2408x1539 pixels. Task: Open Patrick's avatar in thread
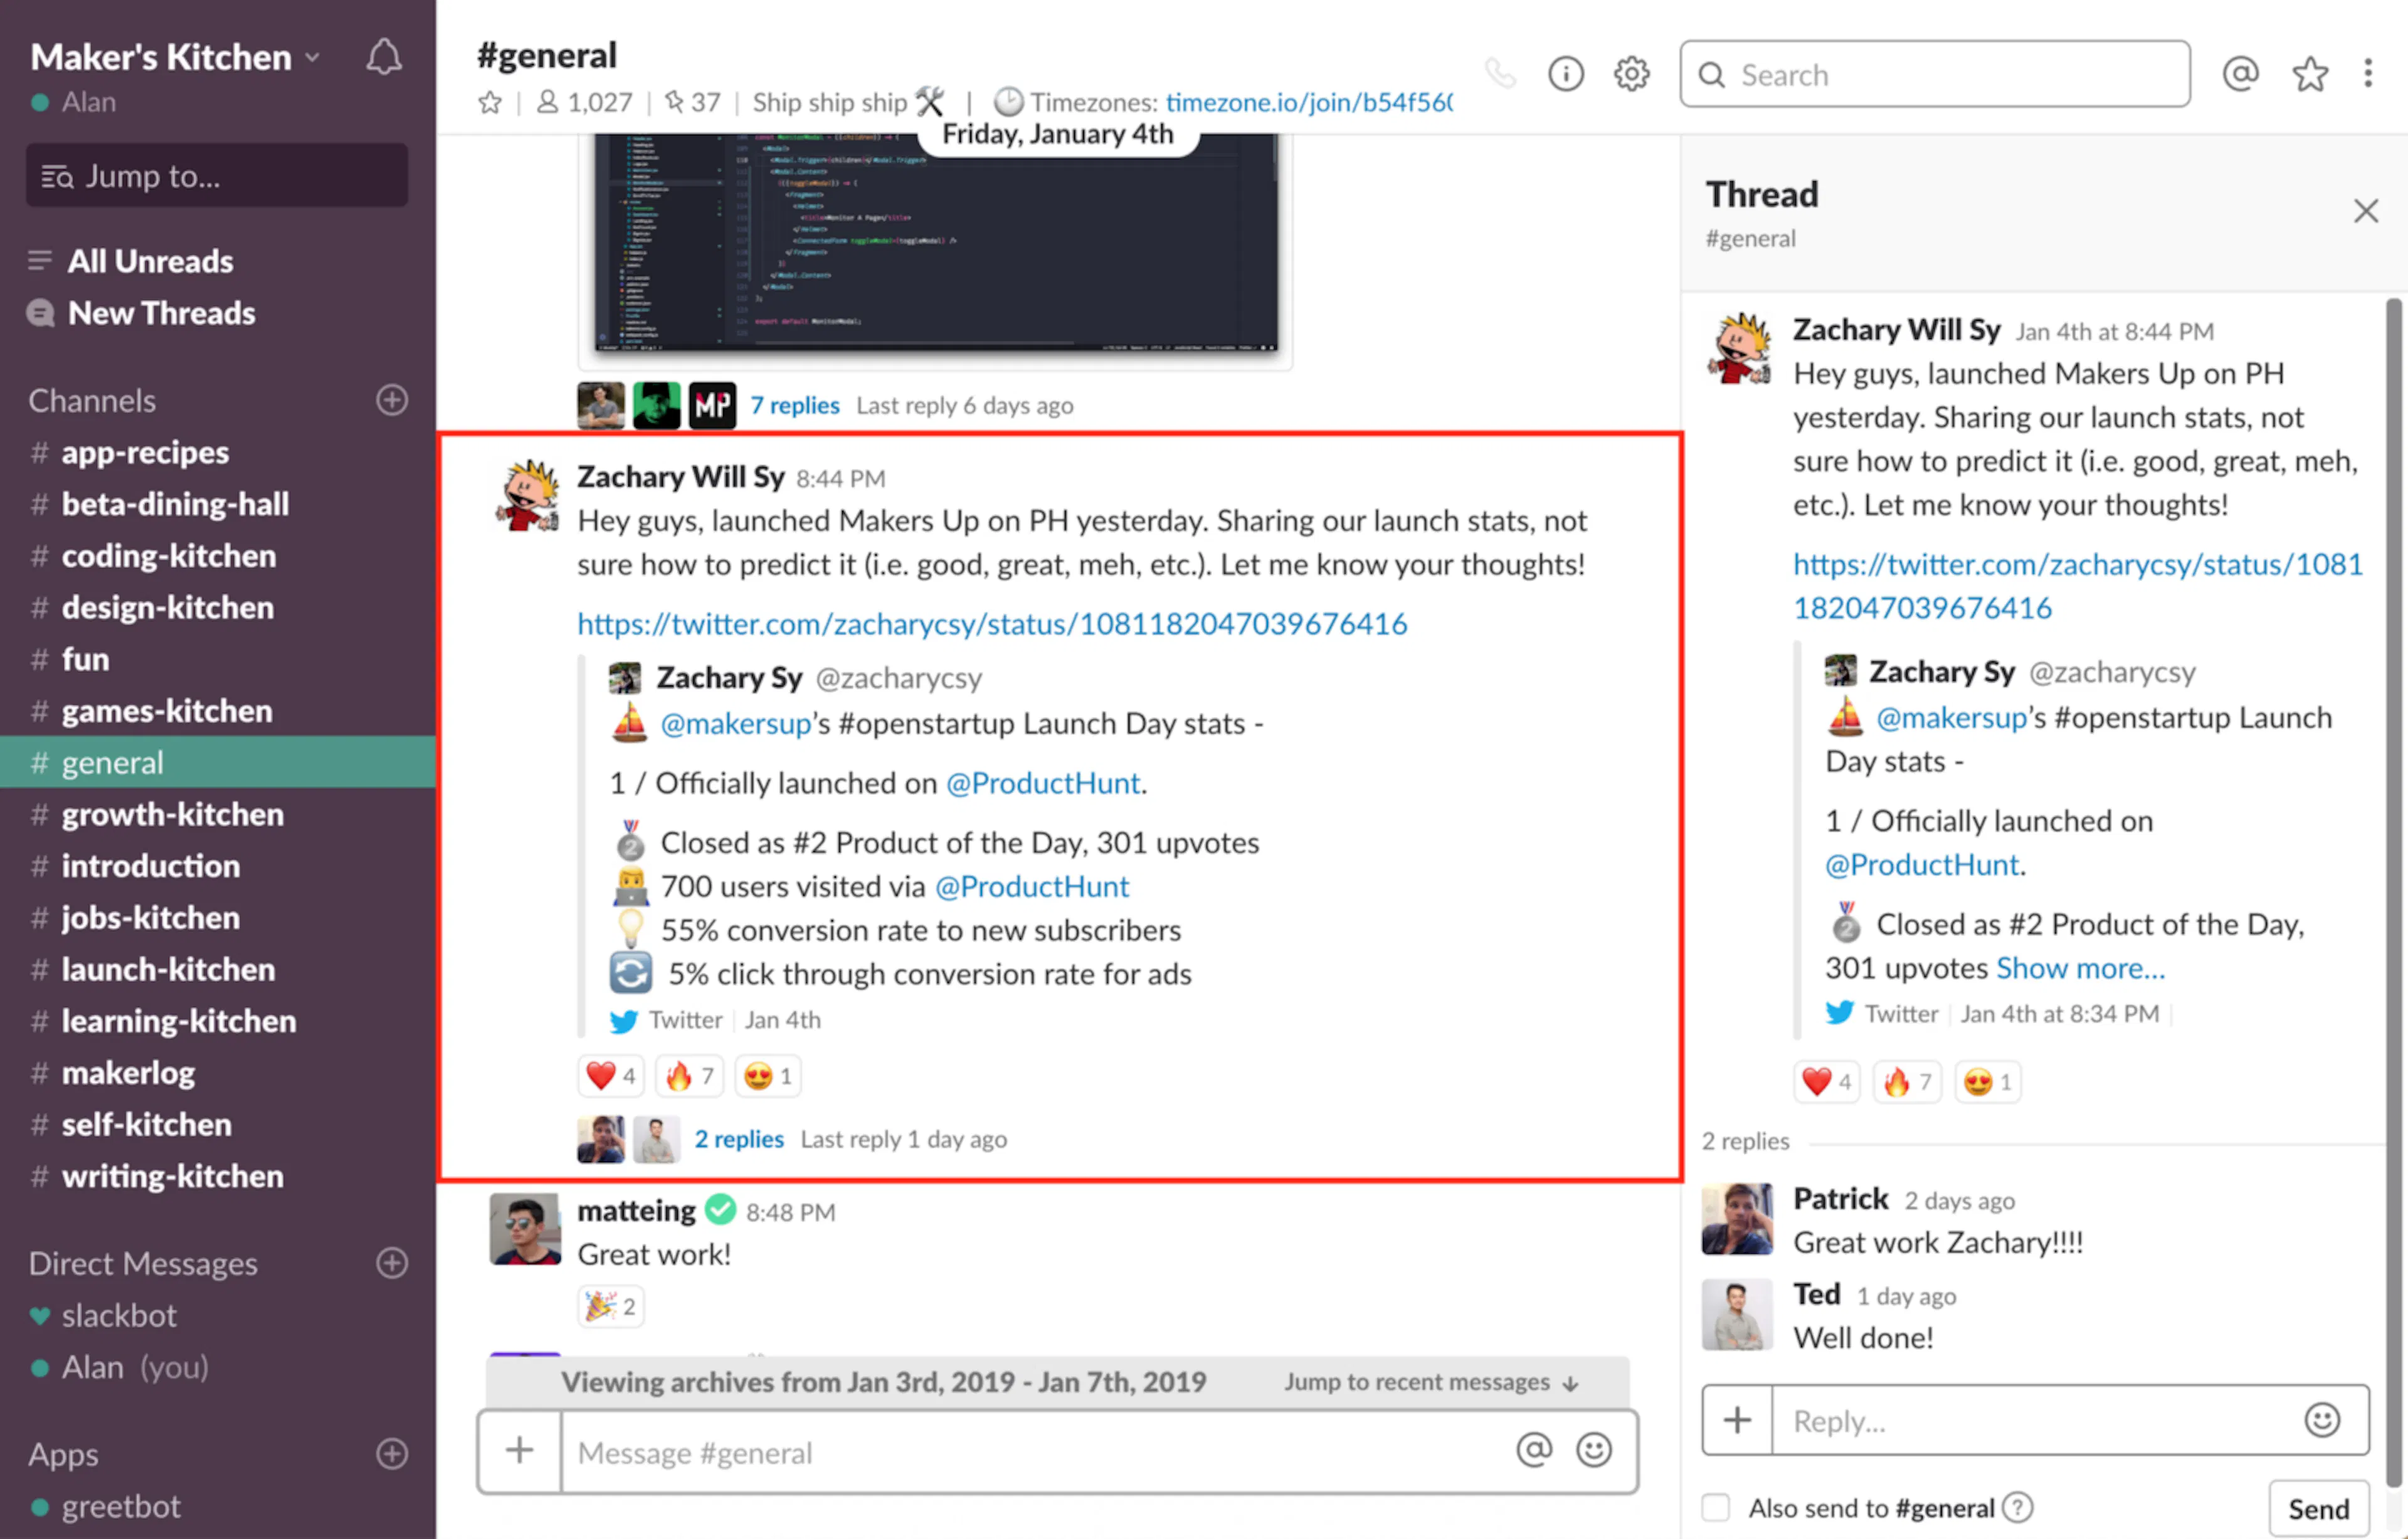point(1737,1218)
